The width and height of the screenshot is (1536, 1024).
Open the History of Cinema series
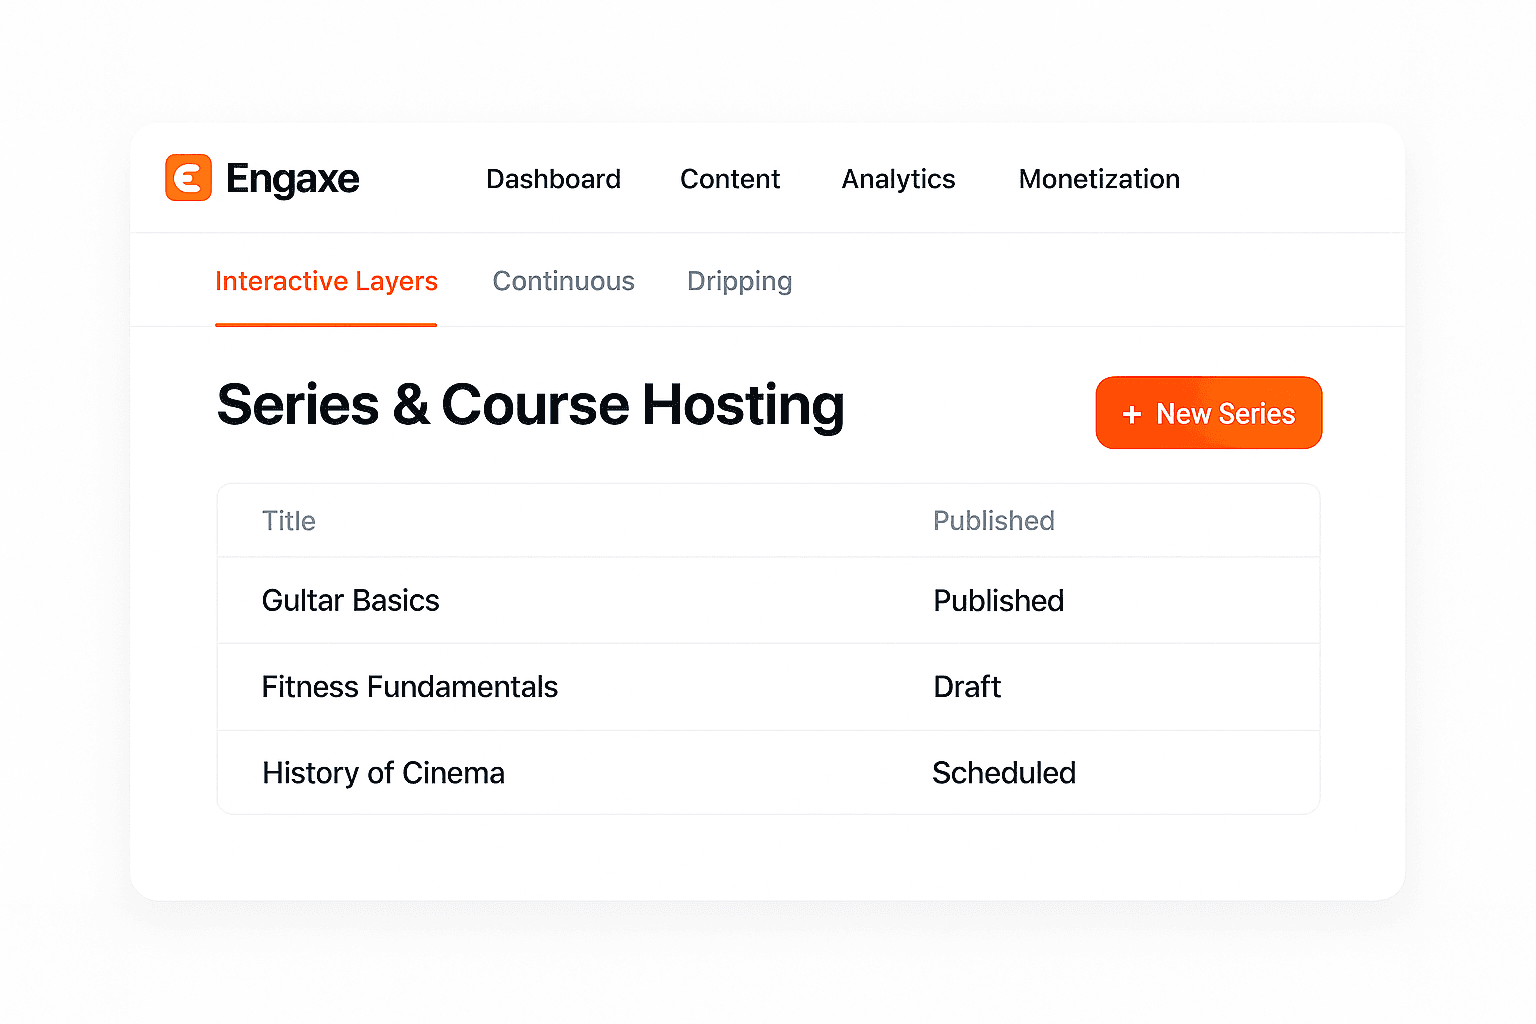click(x=383, y=773)
